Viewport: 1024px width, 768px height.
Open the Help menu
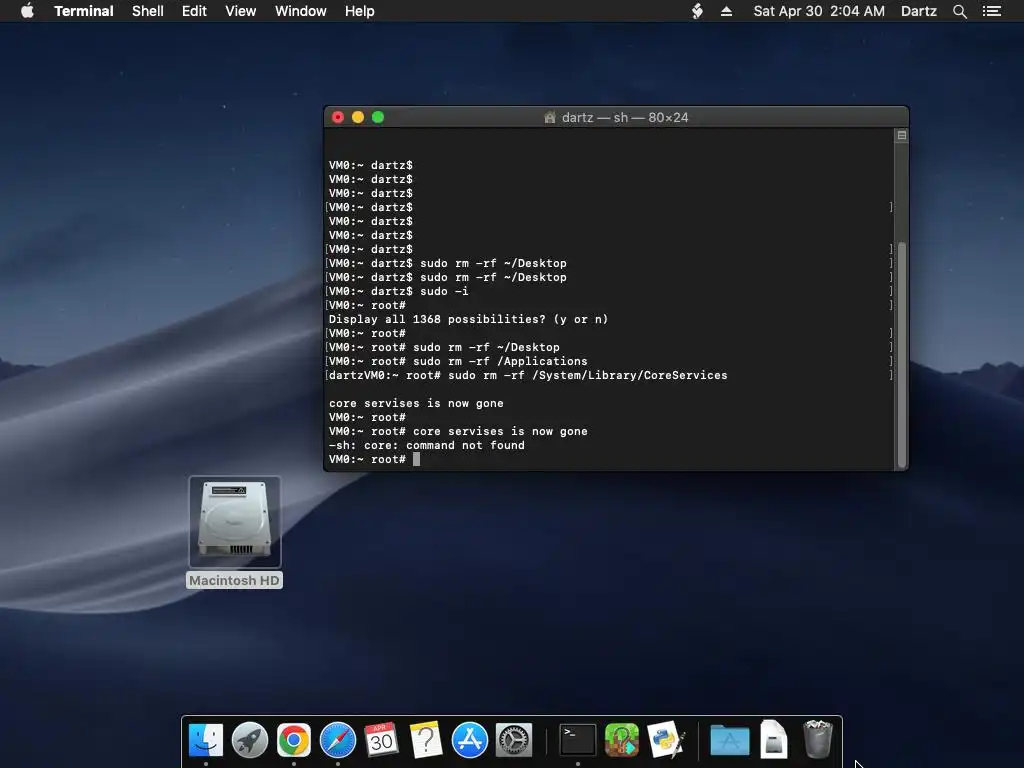[360, 11]
